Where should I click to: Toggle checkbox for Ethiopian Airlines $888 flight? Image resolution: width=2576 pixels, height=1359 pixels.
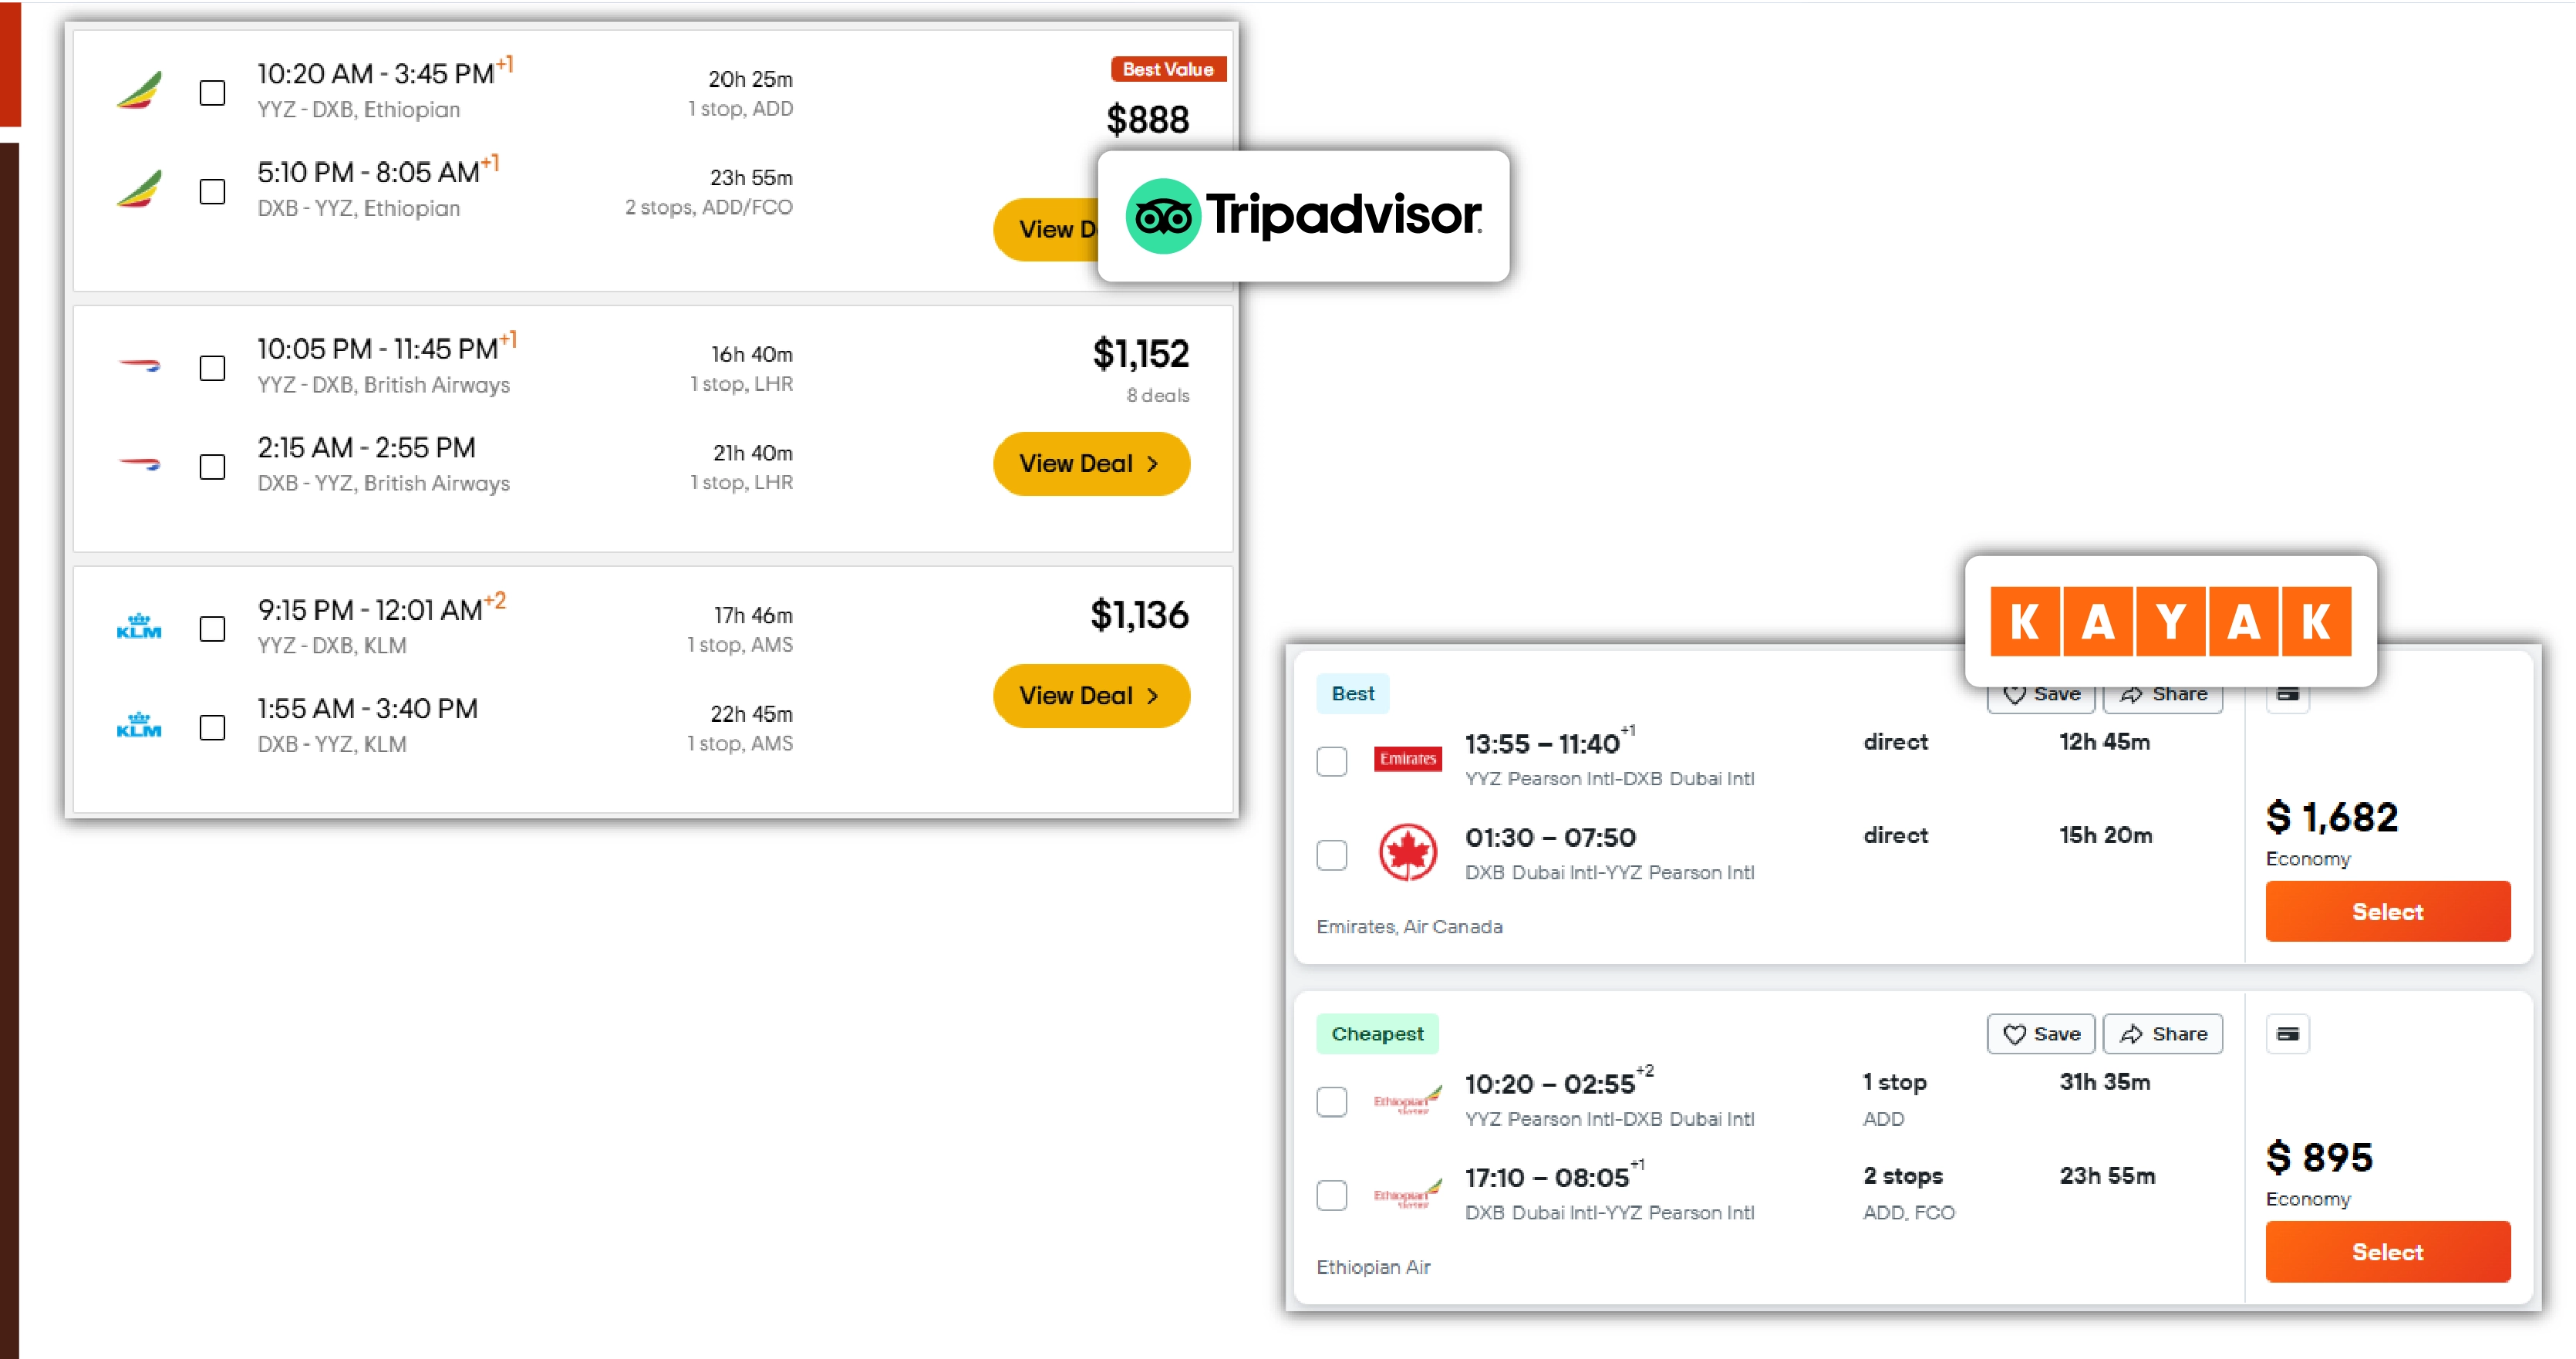click(210, 90)
